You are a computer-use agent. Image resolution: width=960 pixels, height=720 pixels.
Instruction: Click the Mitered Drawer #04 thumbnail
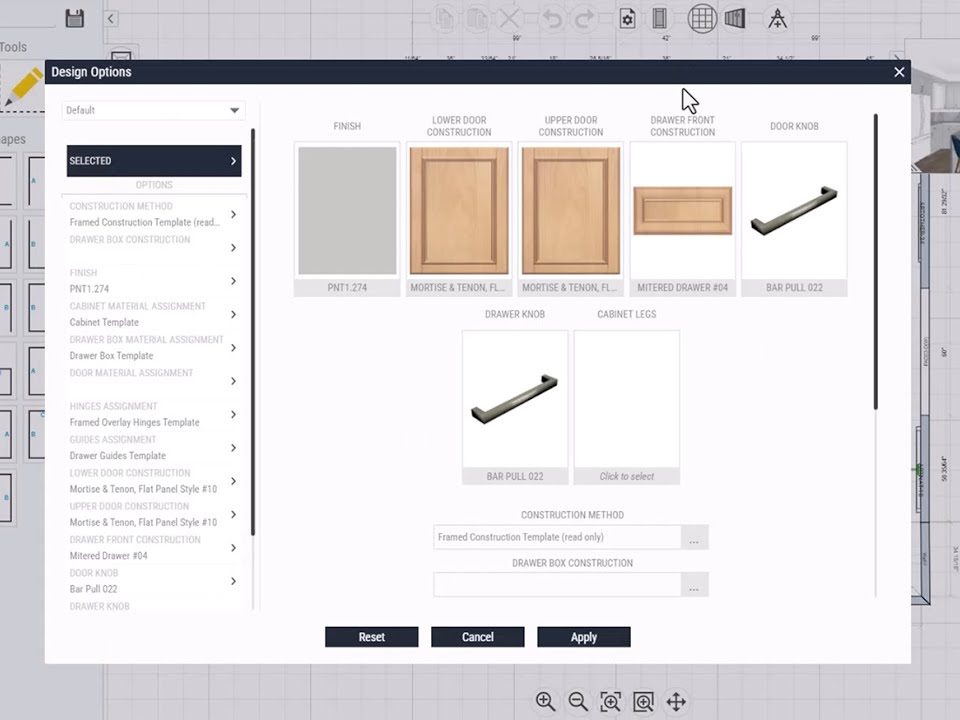click(682, 211)
